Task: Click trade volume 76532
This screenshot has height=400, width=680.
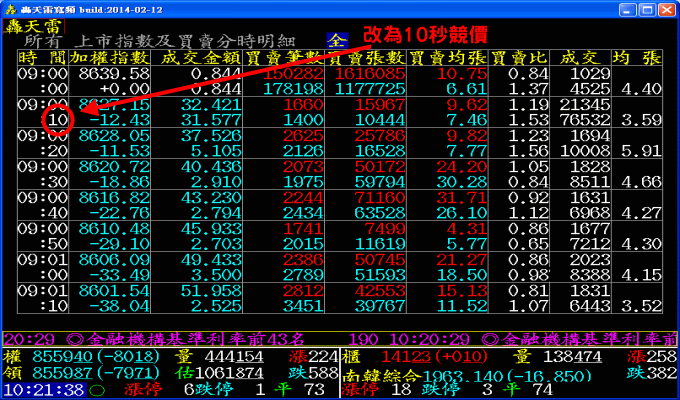Action: [585, 120]
